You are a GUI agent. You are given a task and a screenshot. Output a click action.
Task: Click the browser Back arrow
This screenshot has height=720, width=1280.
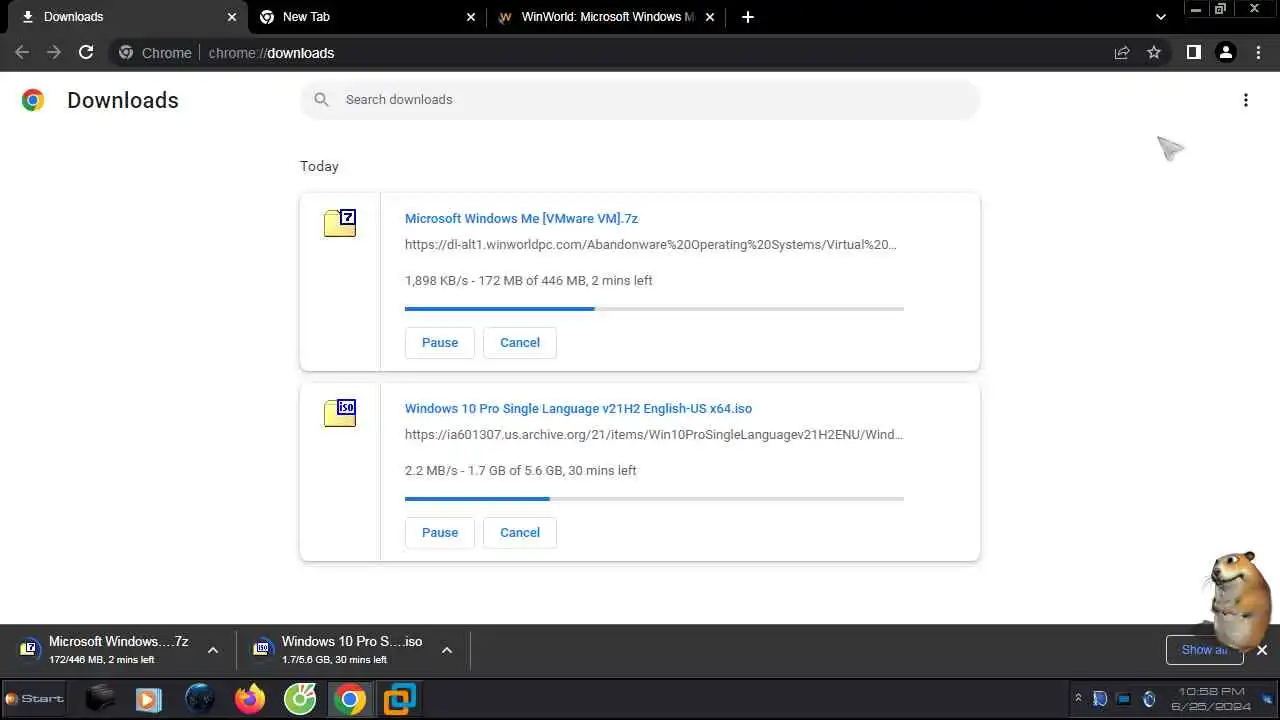click(x=22, y=52)
